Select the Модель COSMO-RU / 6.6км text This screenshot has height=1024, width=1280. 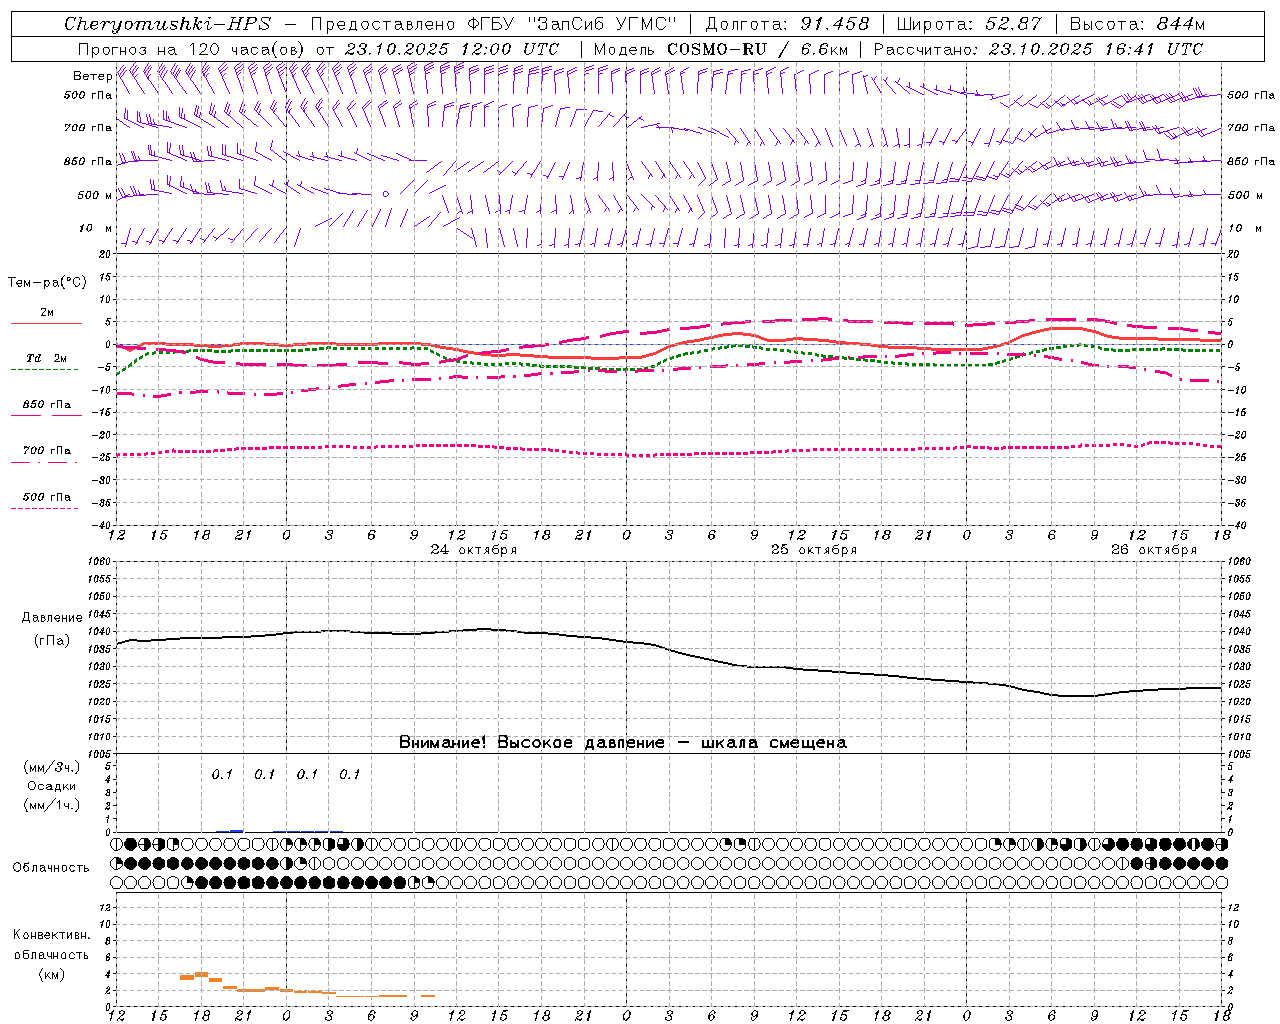(x=721, y=49)
